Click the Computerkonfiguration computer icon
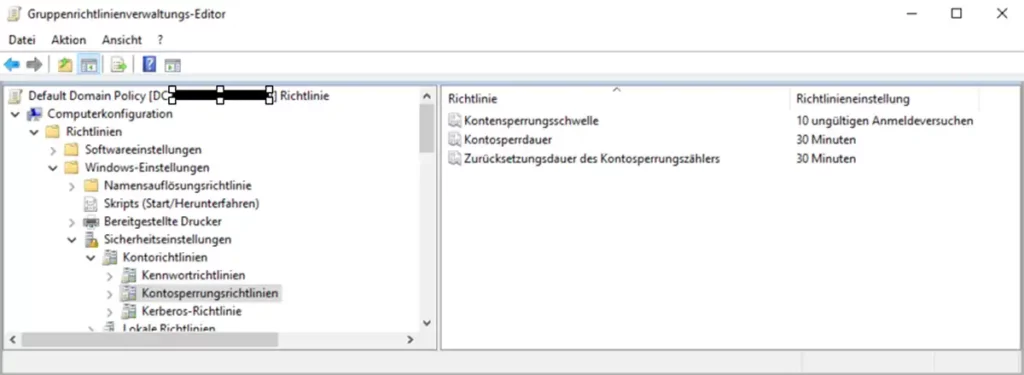This screenshot has height=375, width=1024. click(x=35, y=114)
